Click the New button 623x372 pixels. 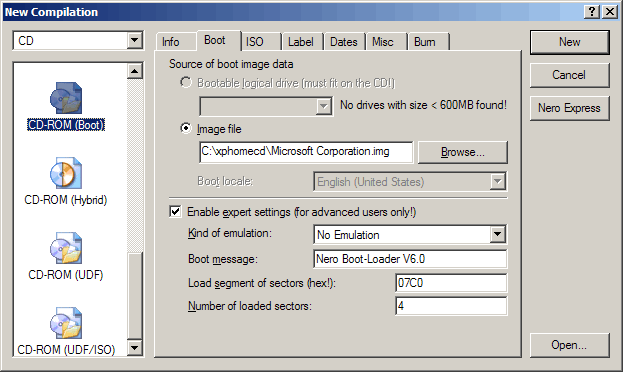tap(569, 42)
